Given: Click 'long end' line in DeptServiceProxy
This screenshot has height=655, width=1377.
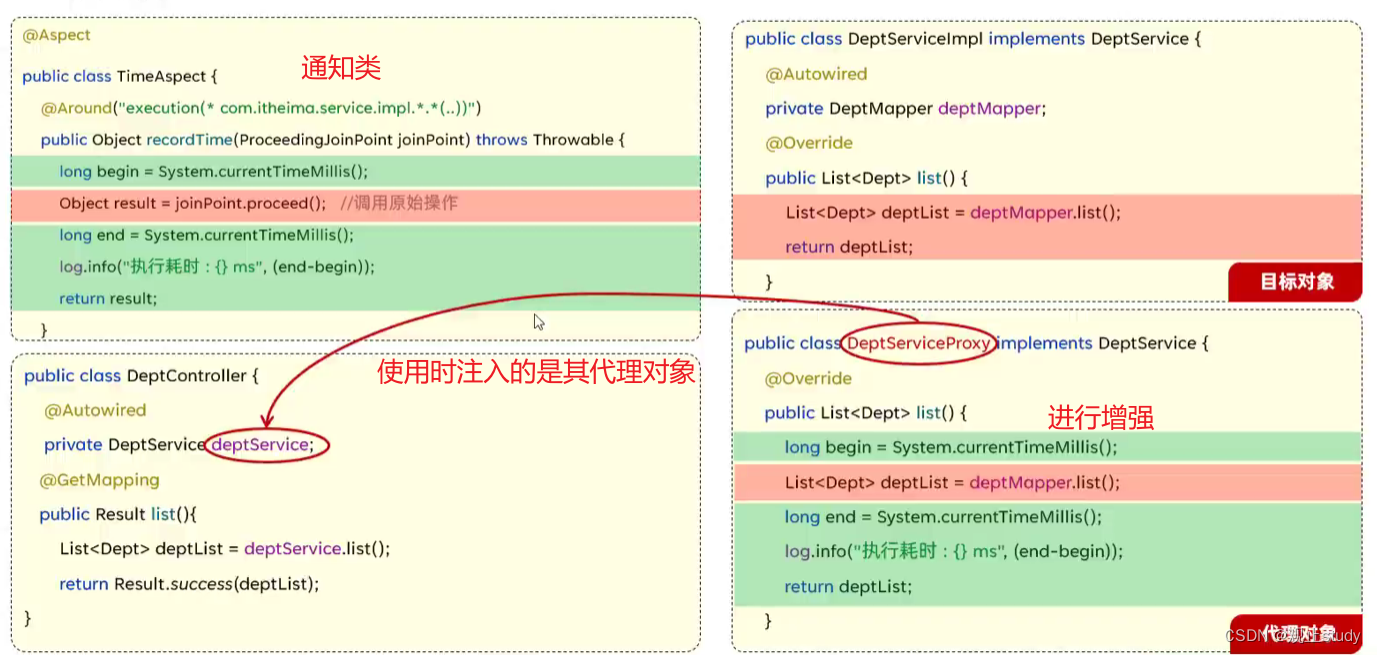Looking at the screenshot, I should click(943, 517).
